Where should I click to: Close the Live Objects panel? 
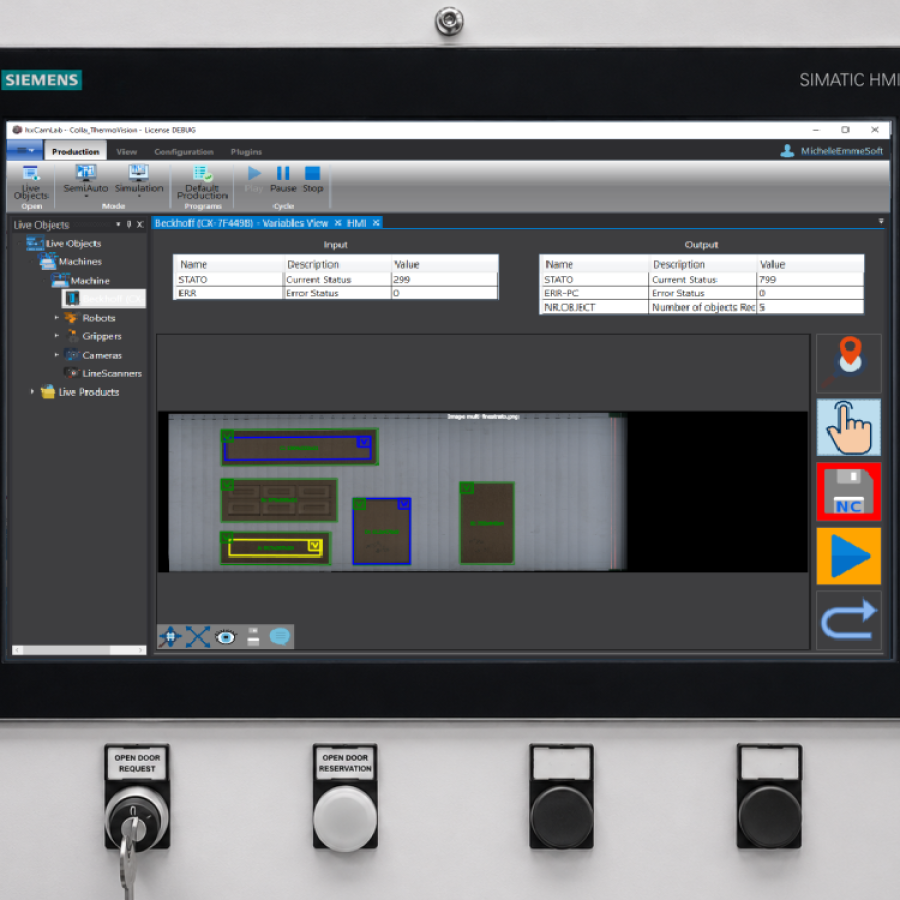coord(140,224)
